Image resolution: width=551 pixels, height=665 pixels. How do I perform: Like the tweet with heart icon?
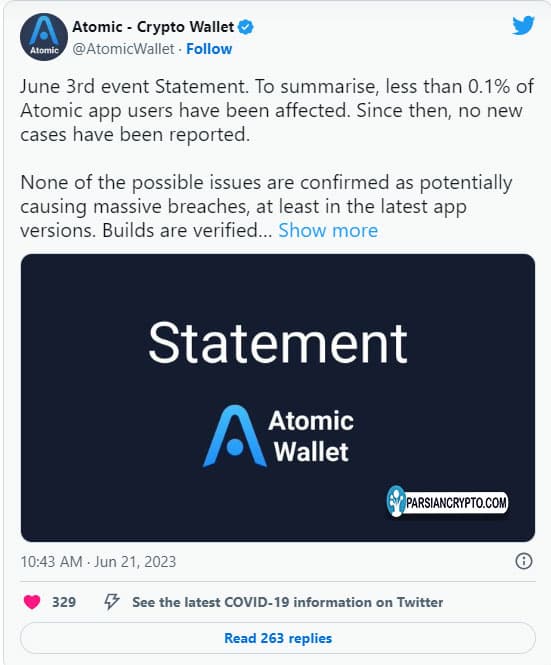(32, 602)
